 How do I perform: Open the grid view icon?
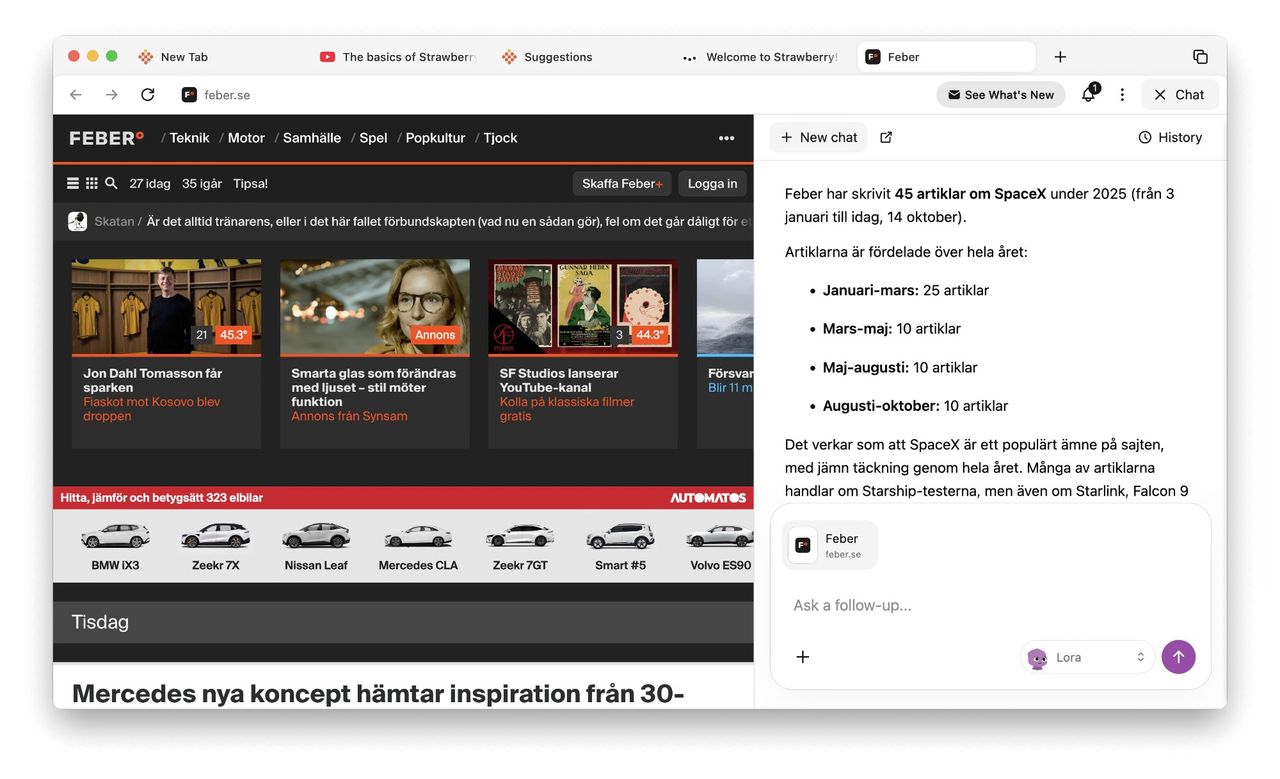click(x=90, y=183)
